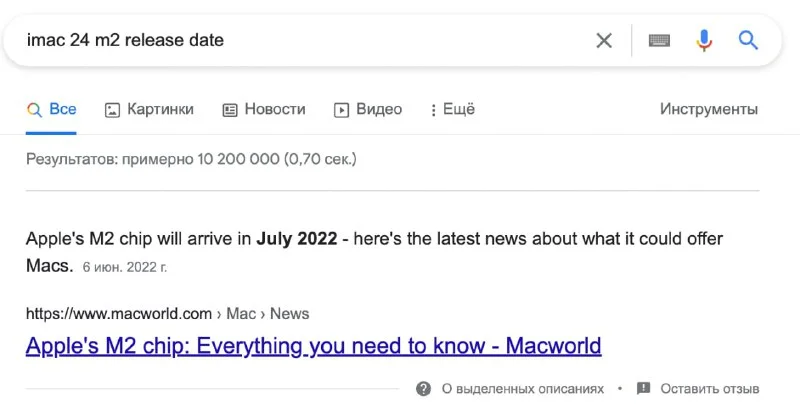
Task: Open the on-screen keyboard icon
Action: pyautogui.click(x=658, y=40)
